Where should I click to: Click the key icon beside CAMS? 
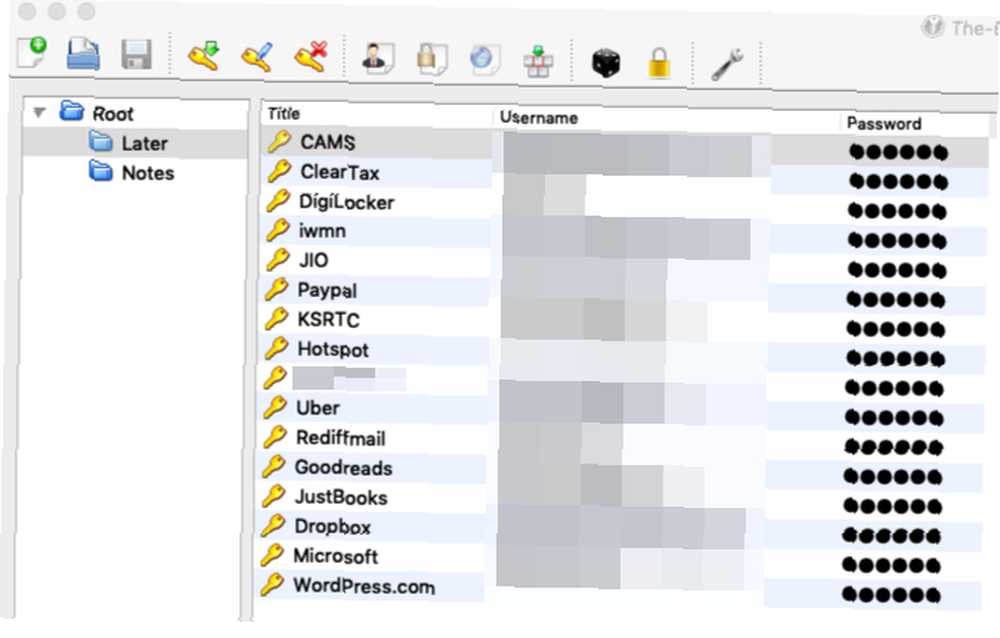point(279,142)
